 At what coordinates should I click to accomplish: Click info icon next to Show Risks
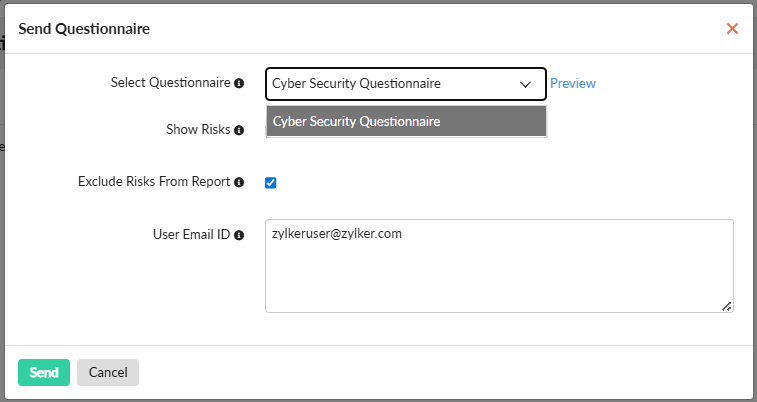(239, 130)
